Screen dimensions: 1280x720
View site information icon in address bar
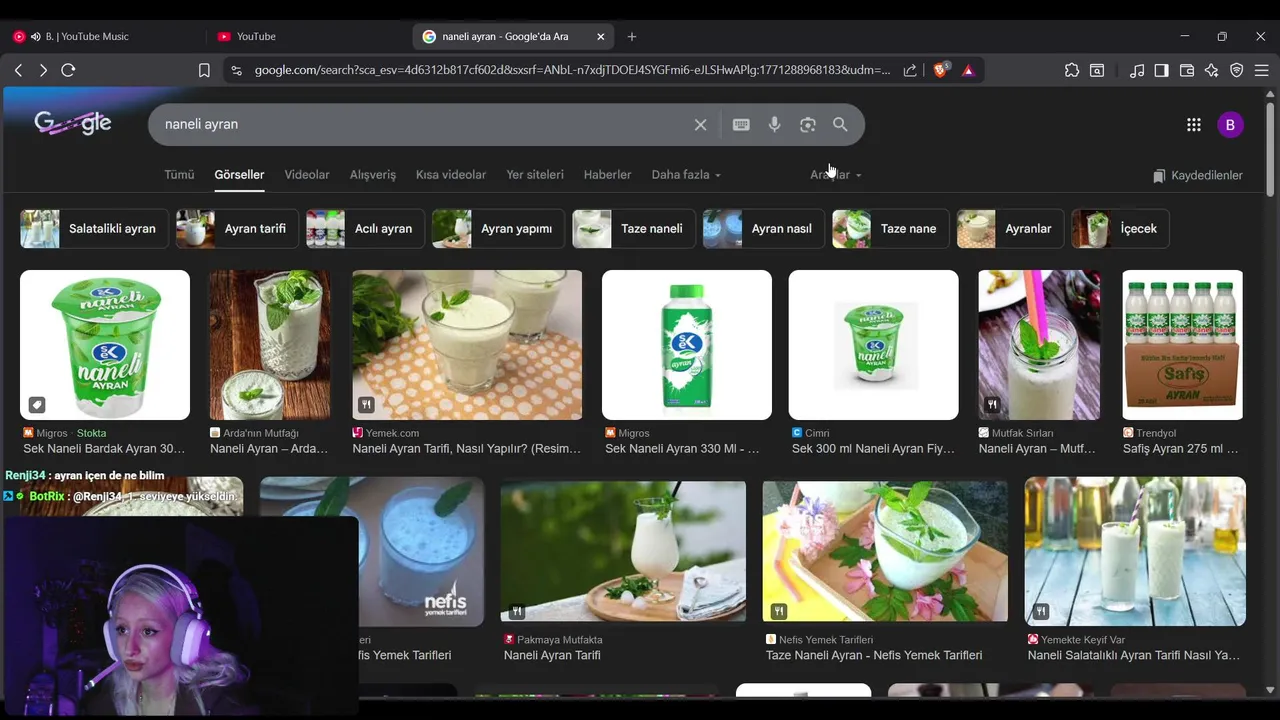click(x=236, y=70)
